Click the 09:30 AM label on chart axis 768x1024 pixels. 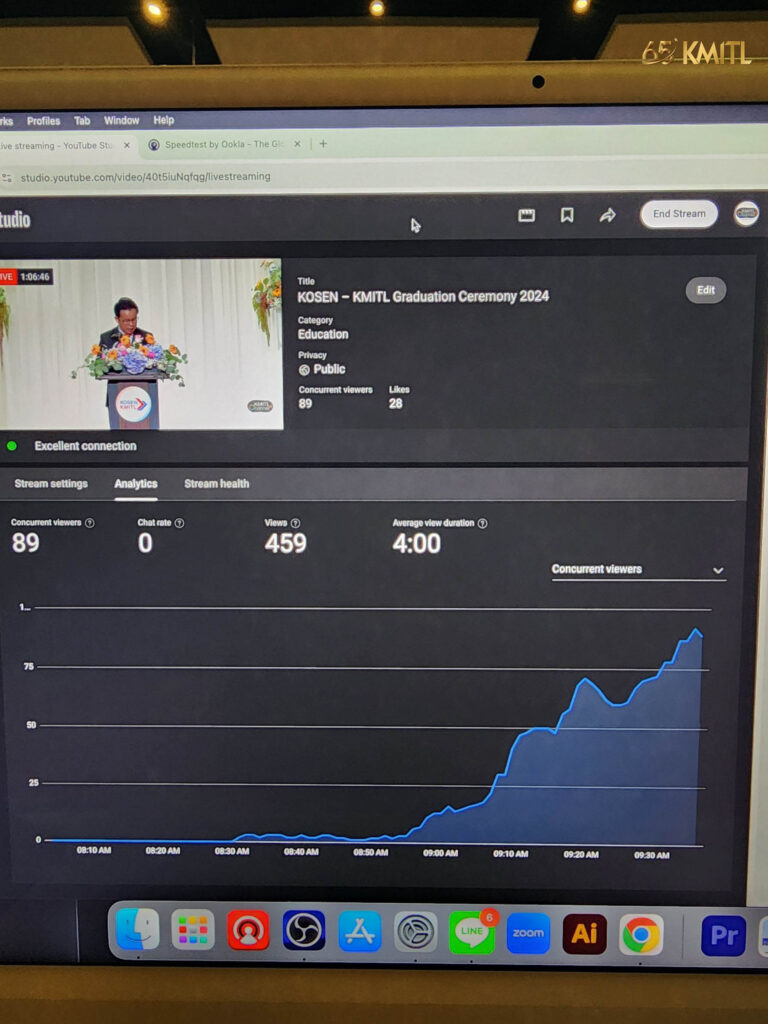click(x=651, y=855)
